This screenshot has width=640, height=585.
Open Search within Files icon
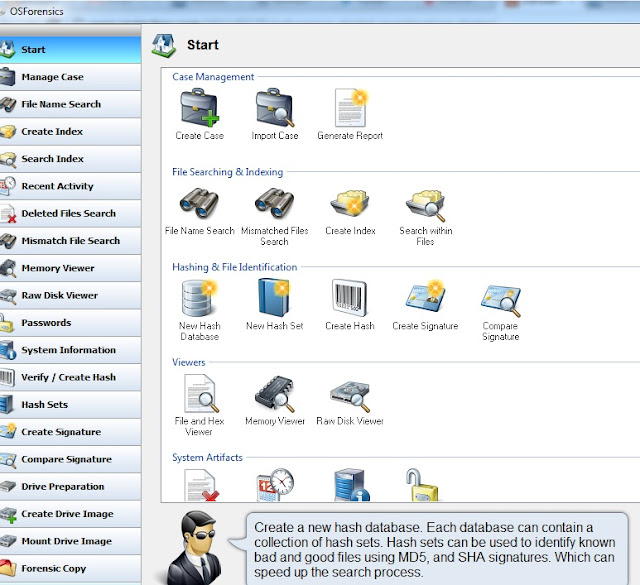[425, 204]
